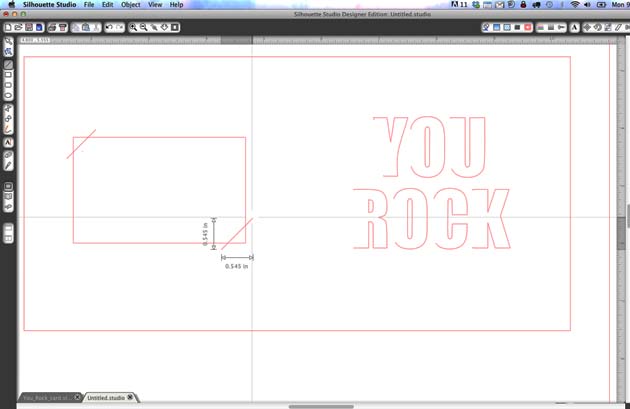630x409 pixels.
Task: Select the Rounded Rectangle tool
Action: 8,85
